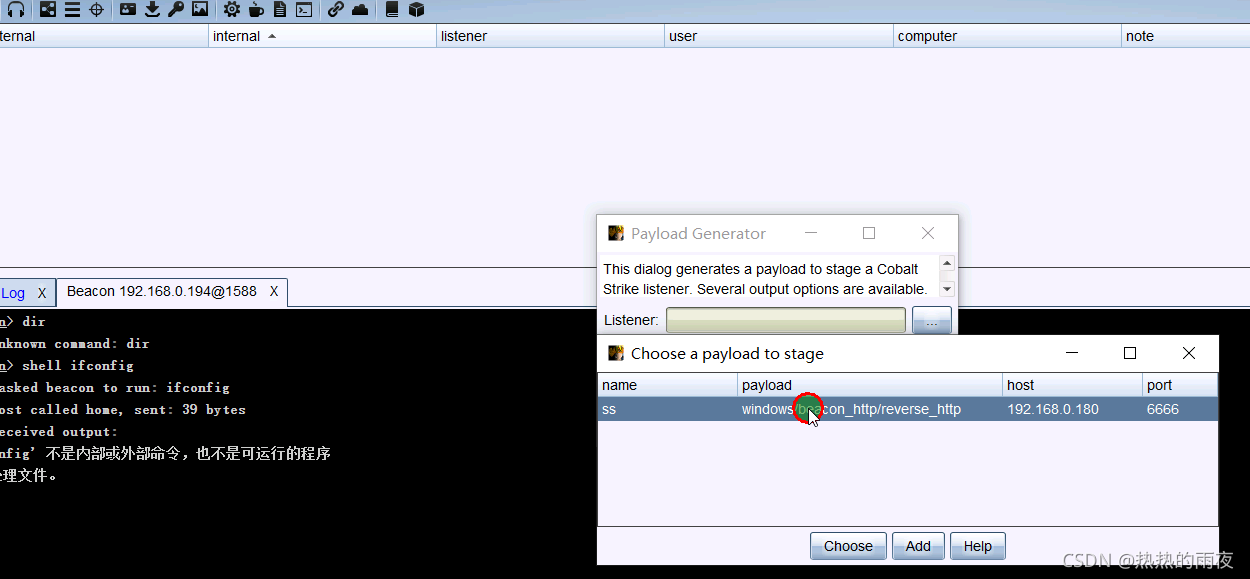This screenshot has height=579, width=1250.
Task: Maximize the Payload Generator window
Action: (869, 233)
